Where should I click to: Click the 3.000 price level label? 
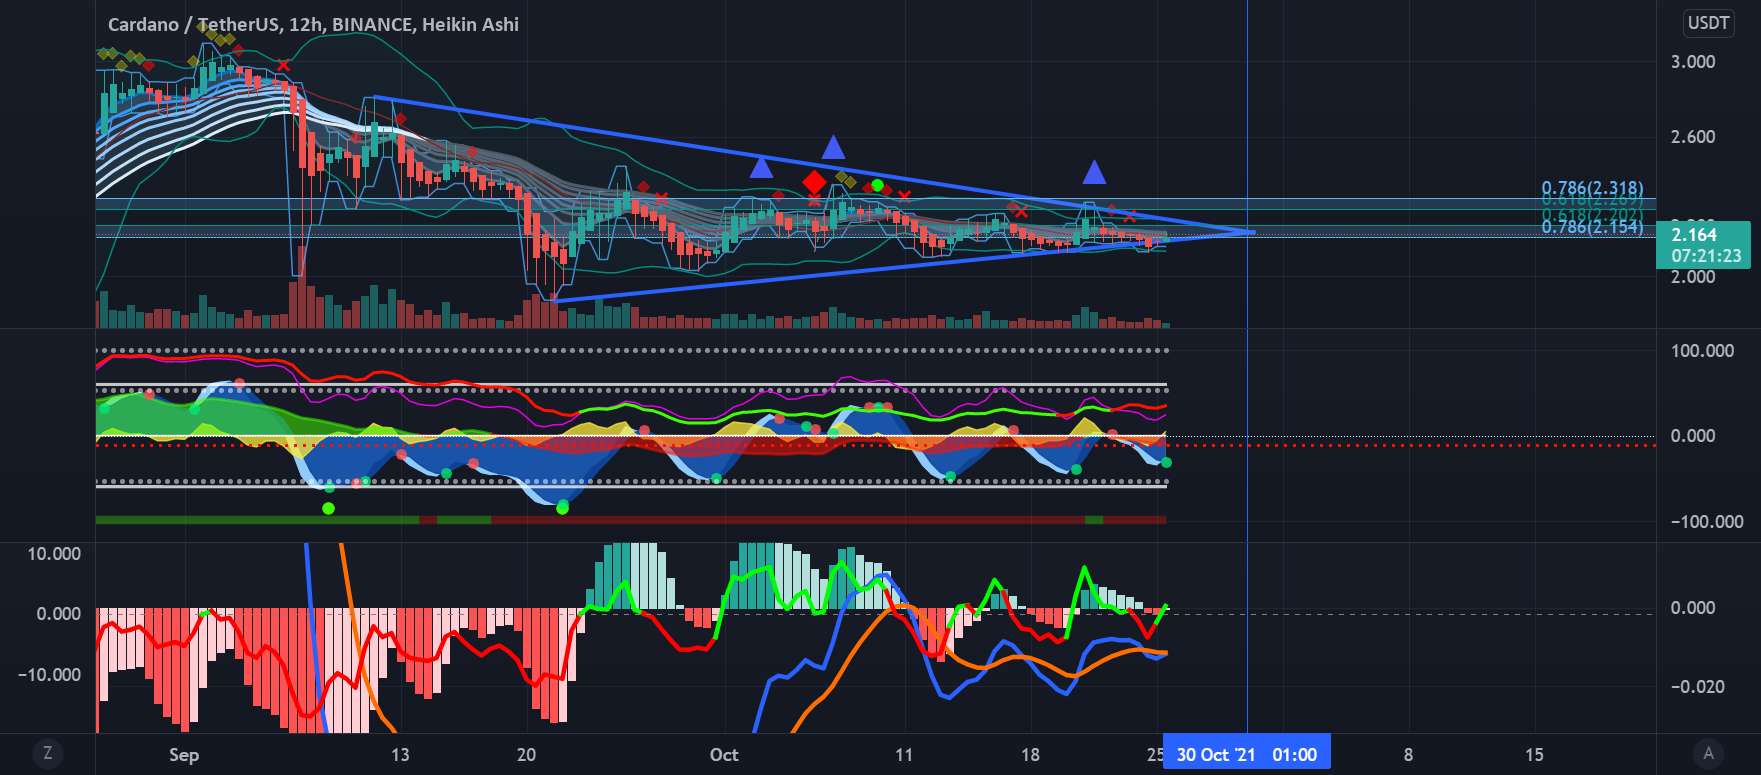1693,62
